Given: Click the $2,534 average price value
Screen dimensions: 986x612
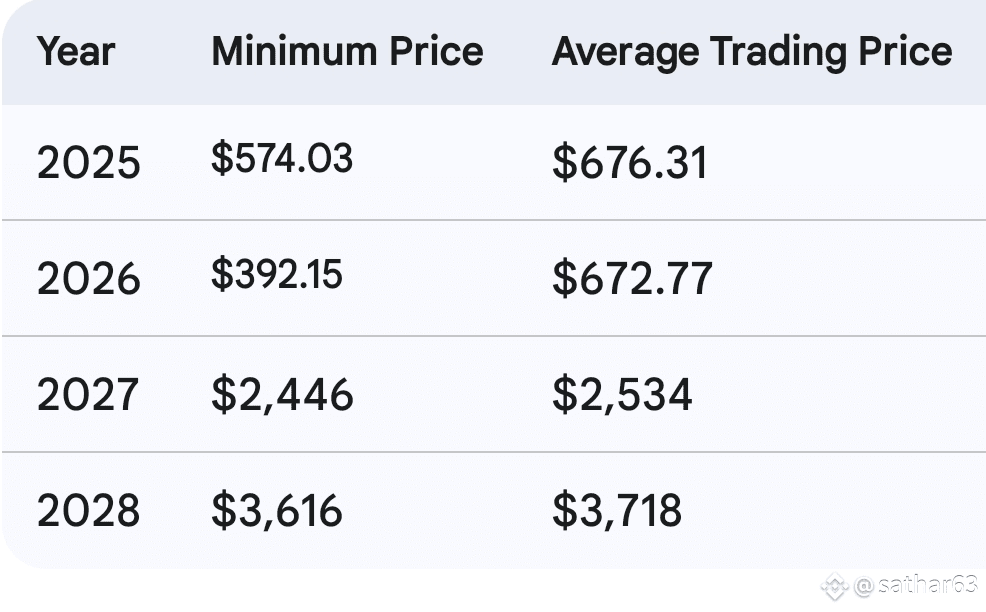Looking at the screenshot, I should pos(622,394).
